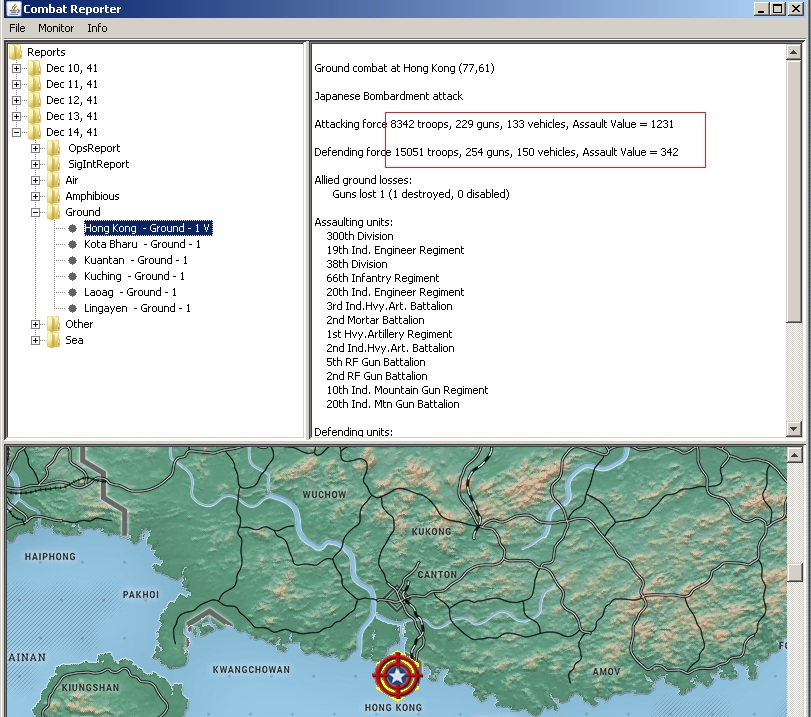Click the Sea folder icon
This screenshot has width=811, height=717.
53,340
